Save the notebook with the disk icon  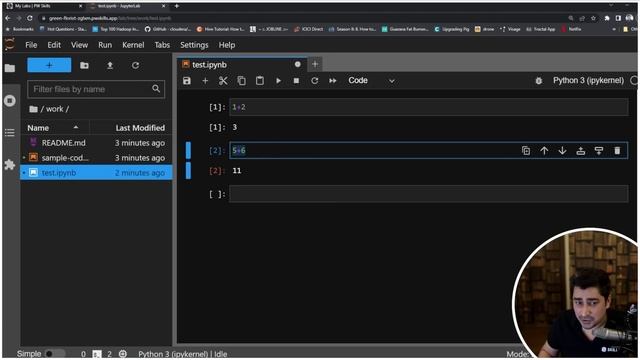(x=187, y=81)
